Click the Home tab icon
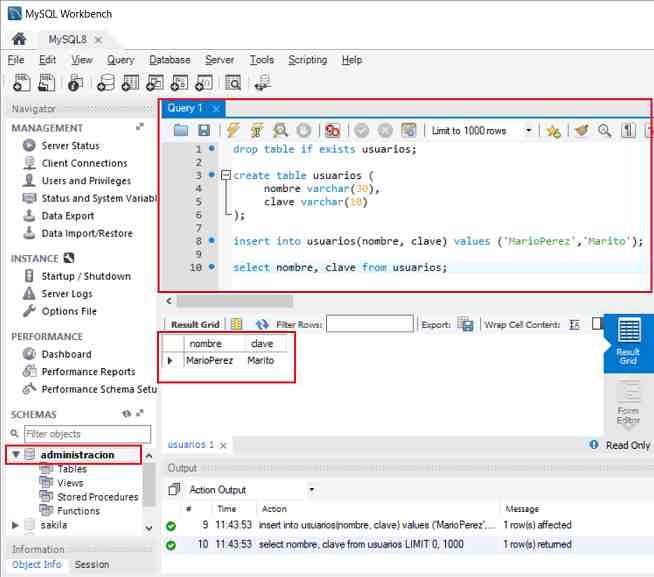The height and width of the screenshot is (577, 654). [x=18, y=39]
